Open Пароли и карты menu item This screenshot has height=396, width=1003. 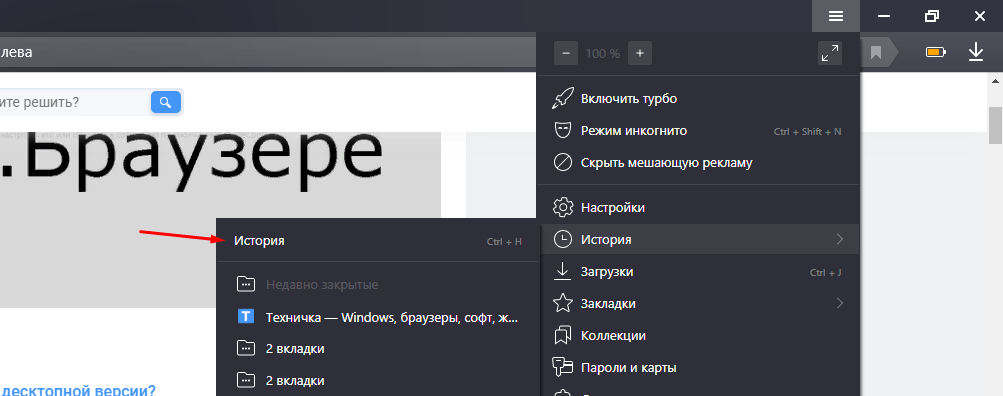[x=699, y=367]
